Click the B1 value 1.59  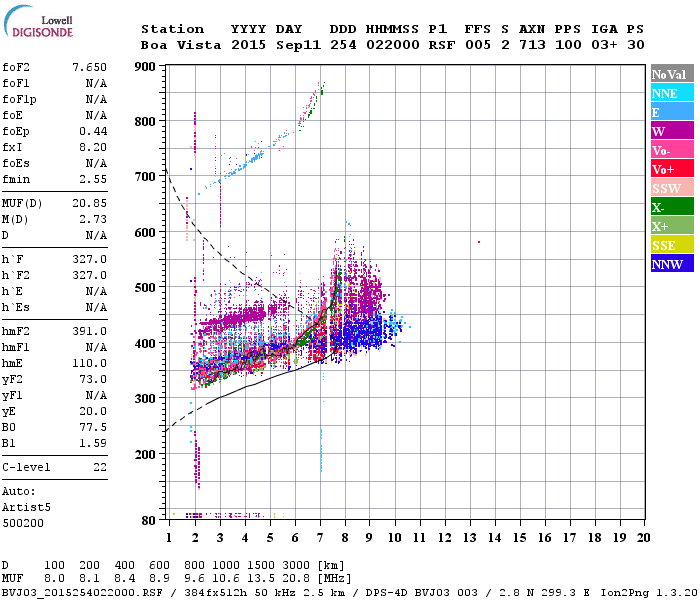point(93,443)
